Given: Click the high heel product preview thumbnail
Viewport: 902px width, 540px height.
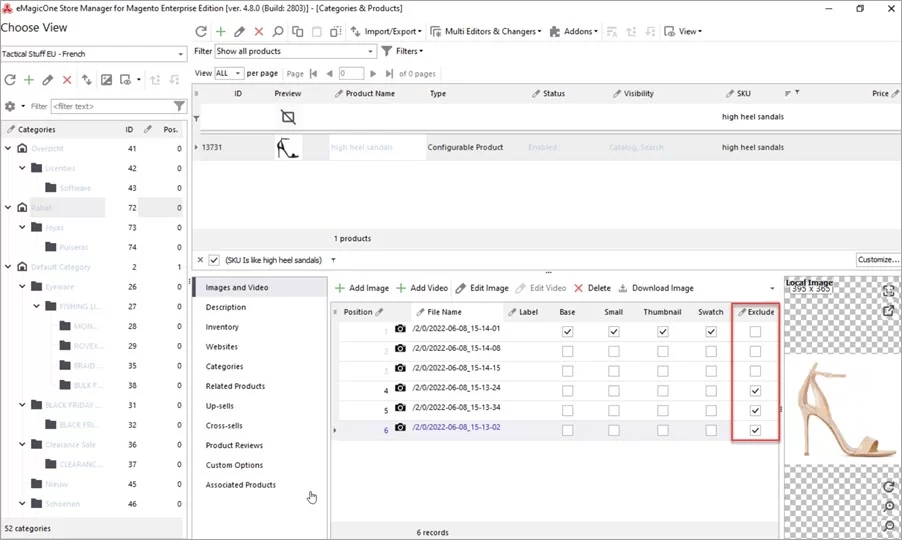Looking at the screenshot, I should coord(288,148).
